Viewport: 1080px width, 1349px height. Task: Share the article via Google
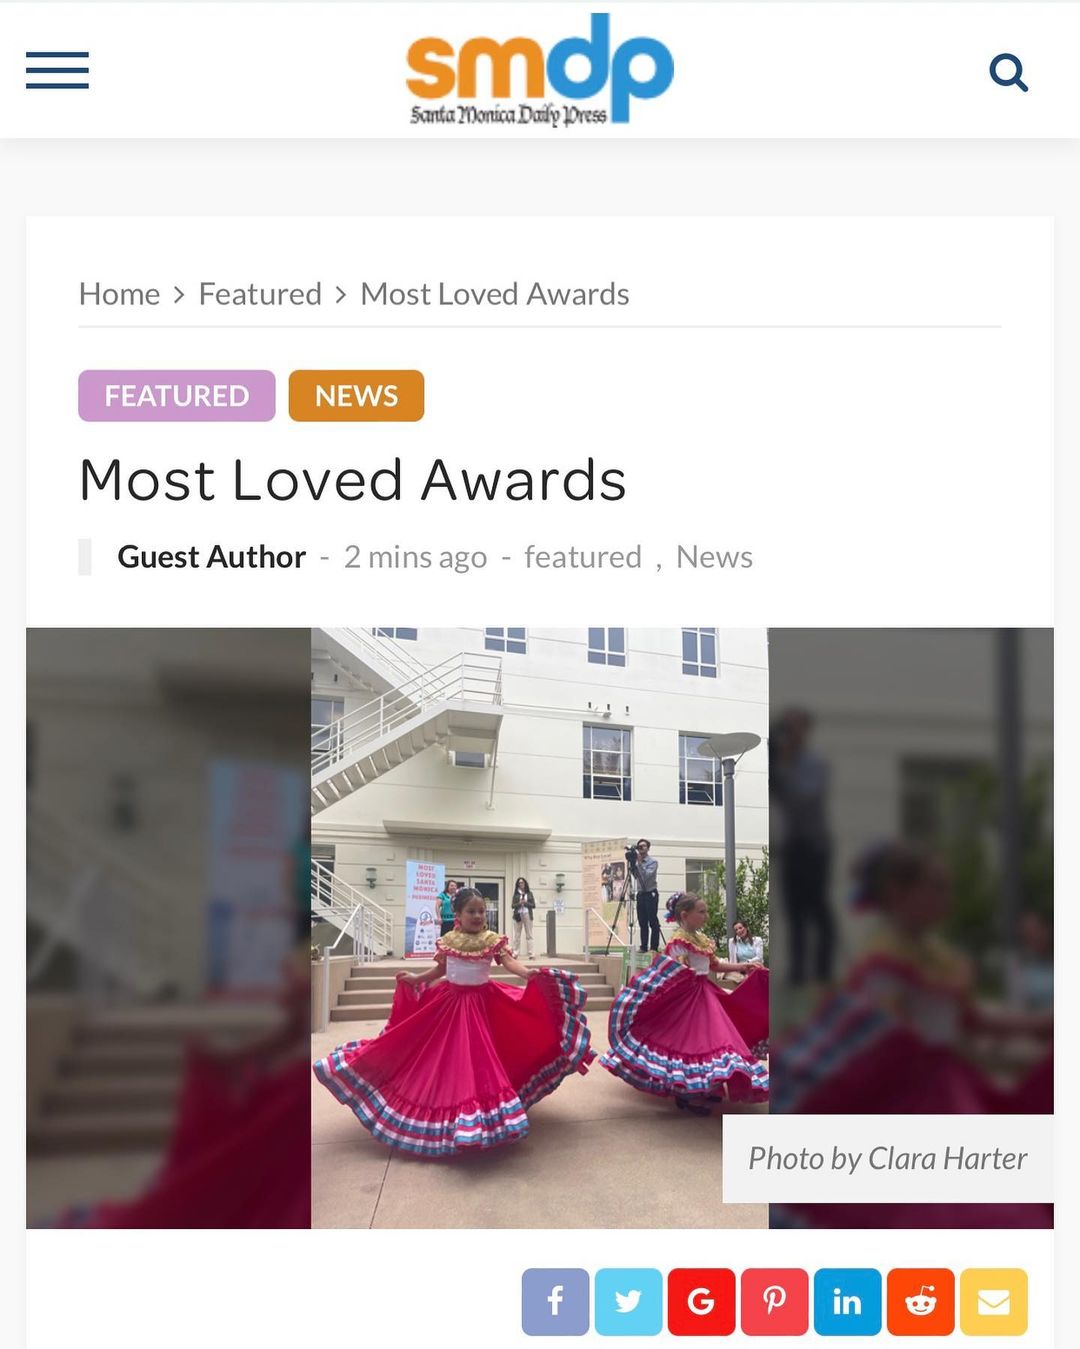tap(701, 1302)
